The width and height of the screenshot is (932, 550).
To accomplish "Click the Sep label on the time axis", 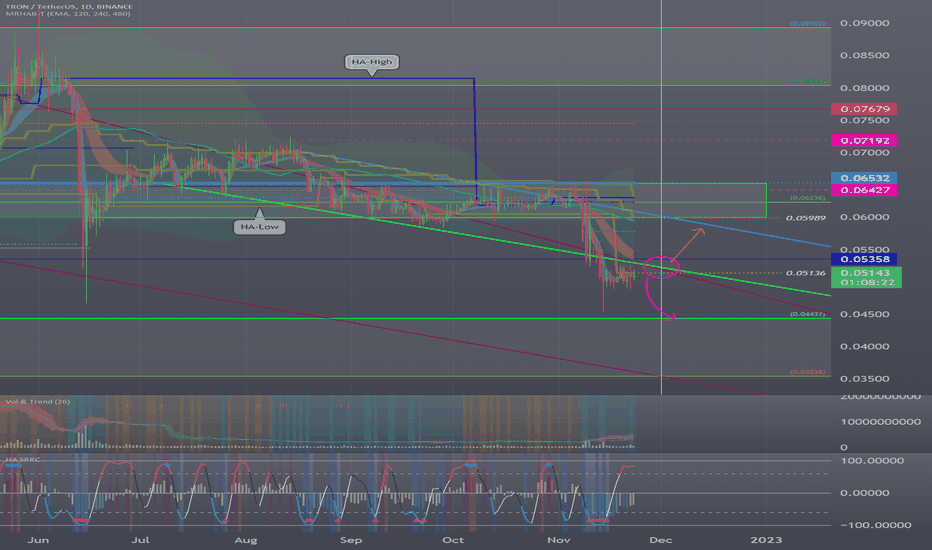I will click(x=351, y=540).
